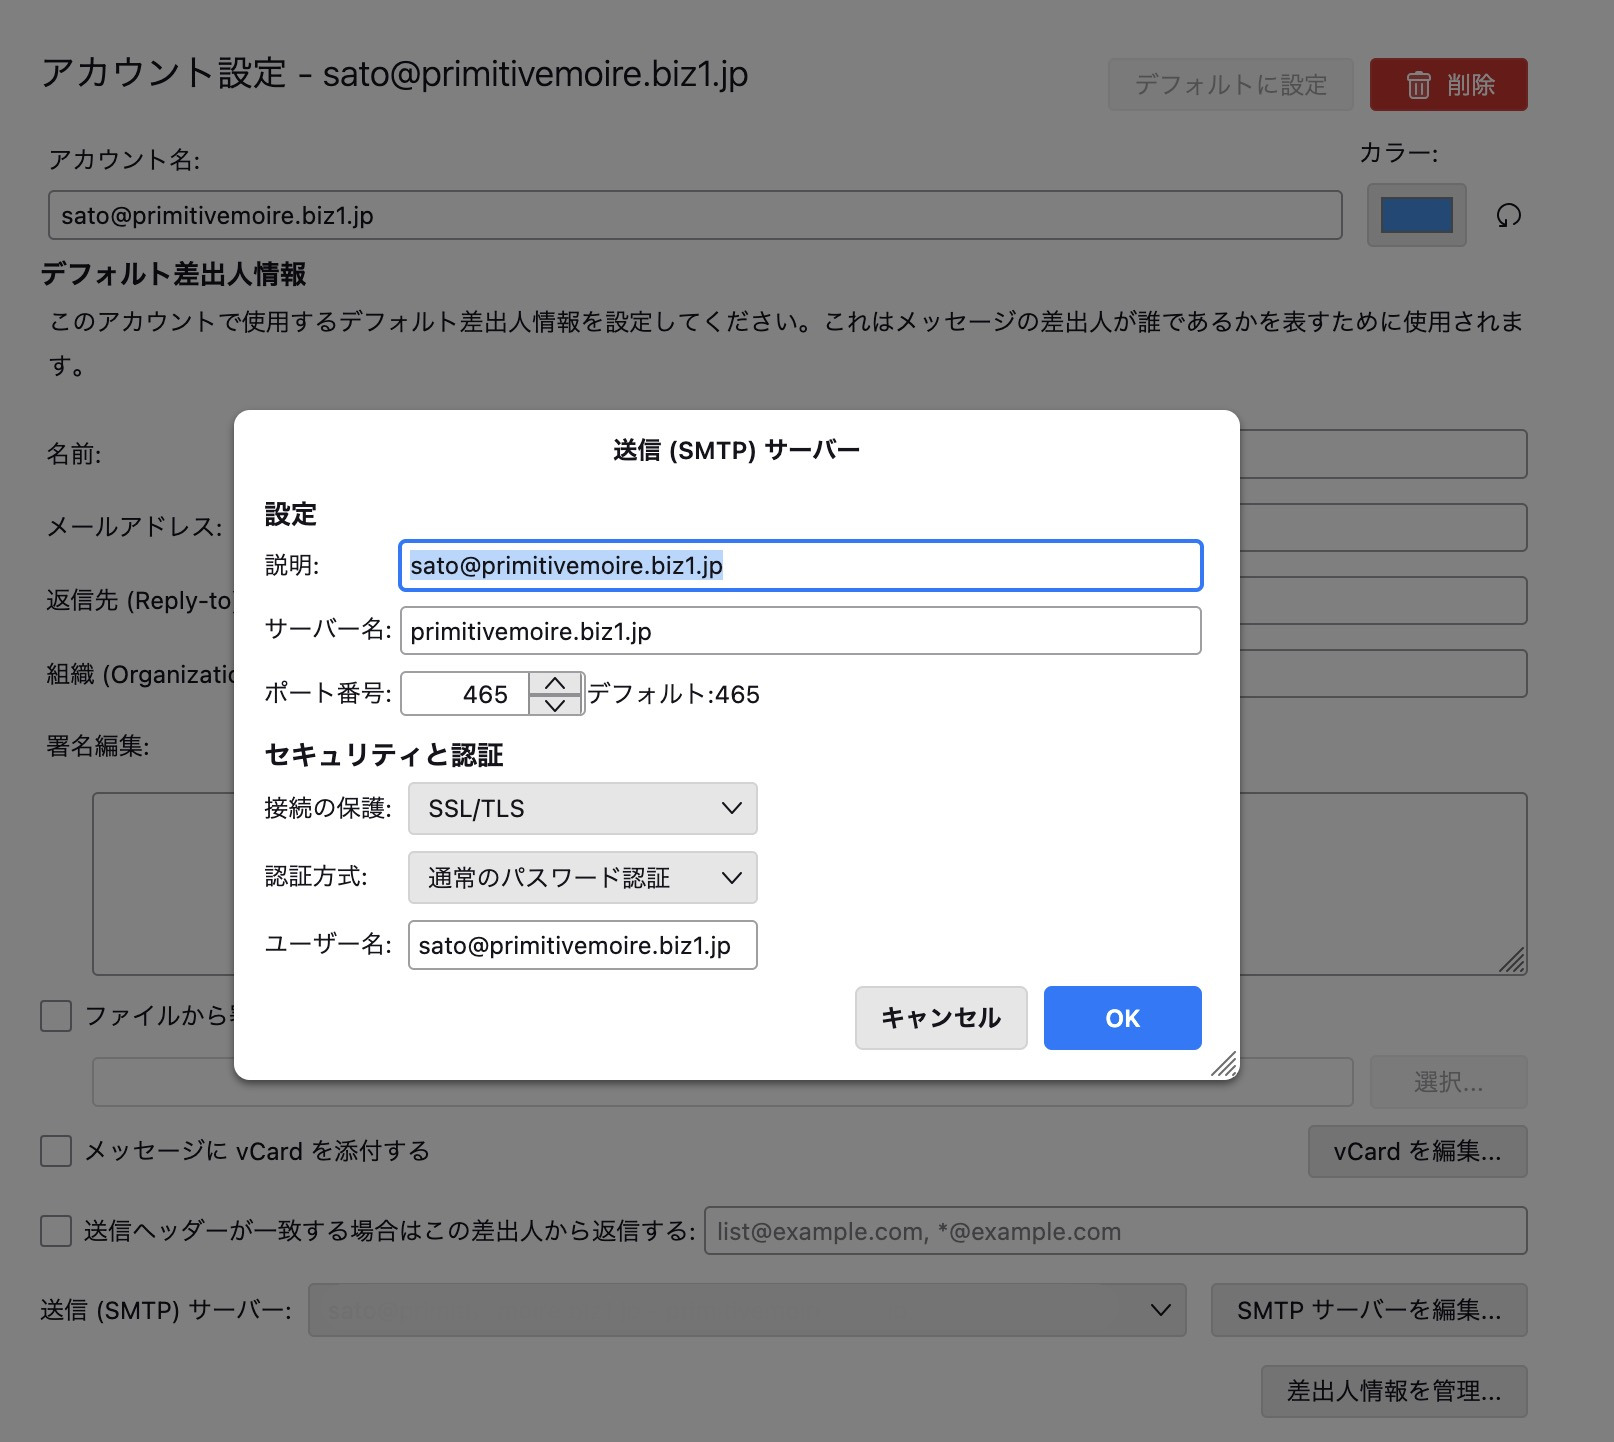This screenshot has height=1442, width=1614.
Task: Click the server name input field
Action: (800, 631)
